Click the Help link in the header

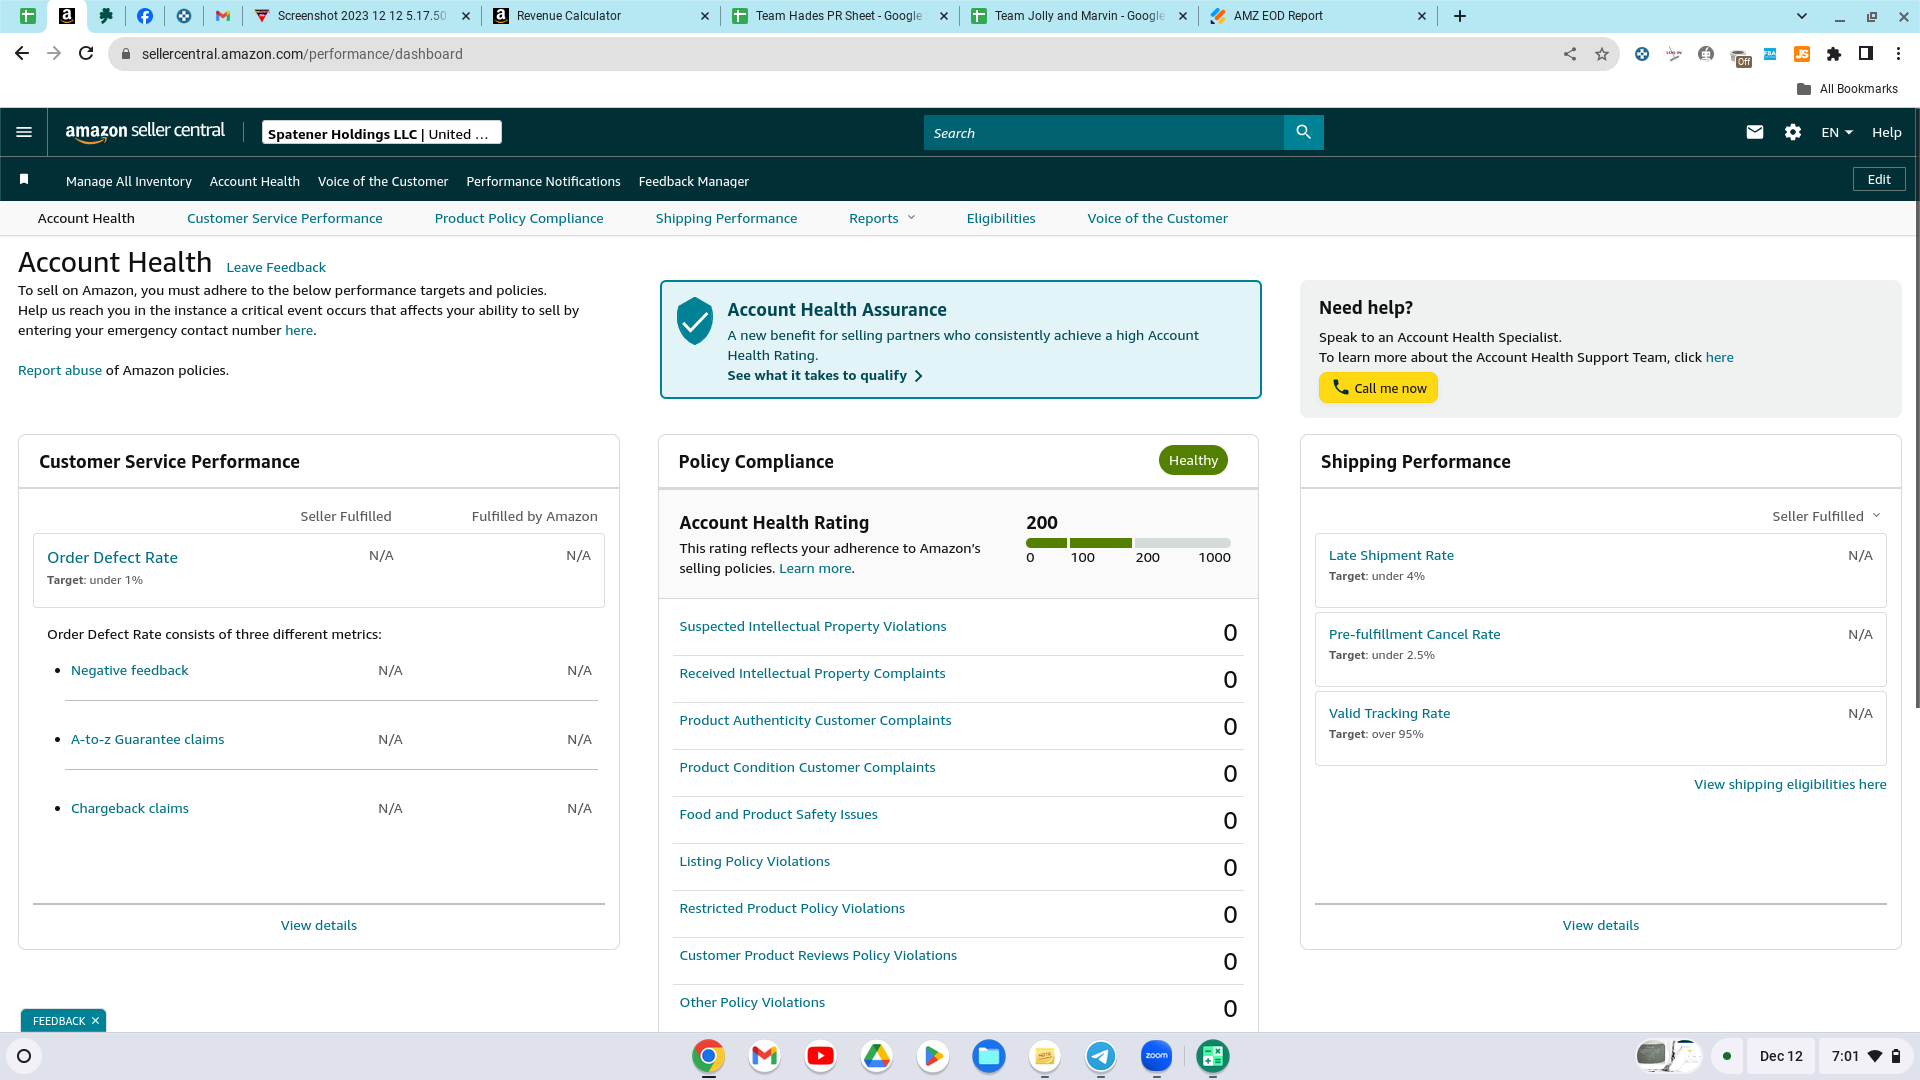pyautogui.click(x=1887, y=132)
